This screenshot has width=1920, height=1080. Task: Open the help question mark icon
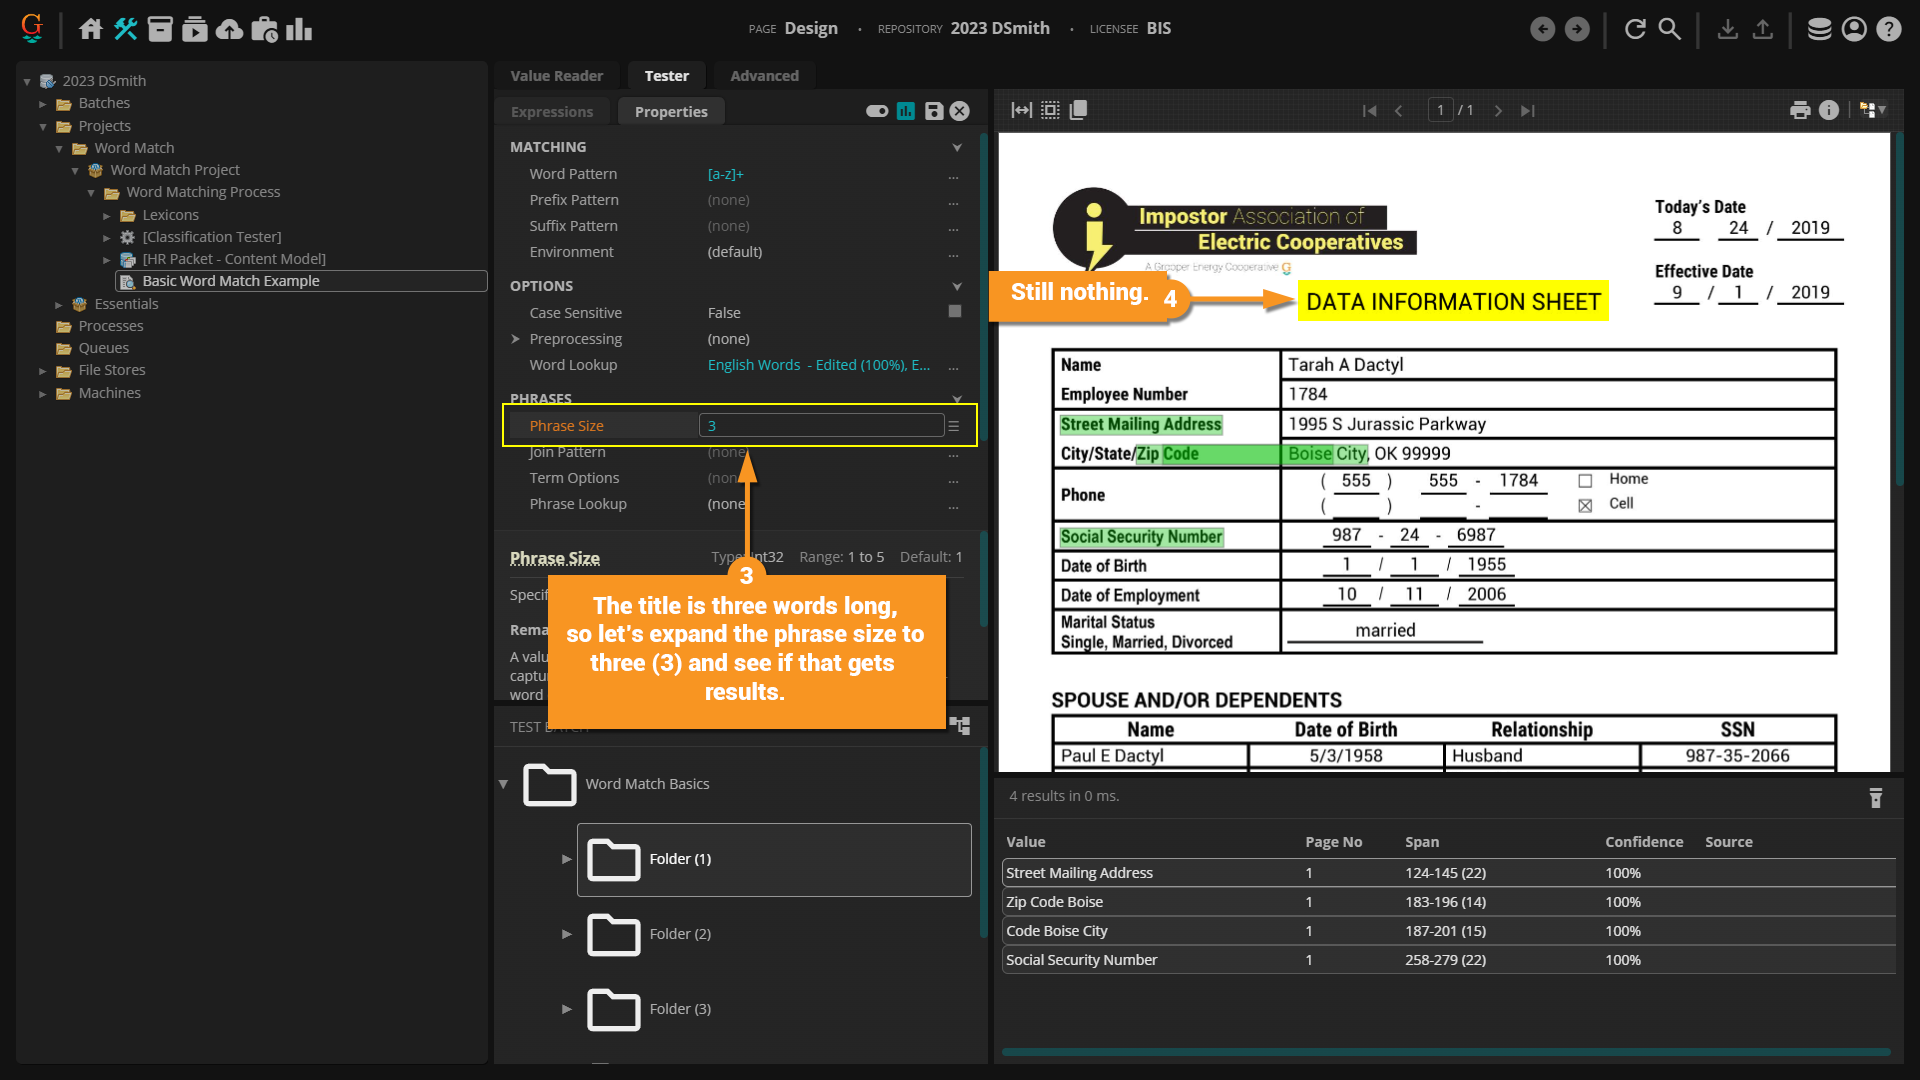(1888, 29)
